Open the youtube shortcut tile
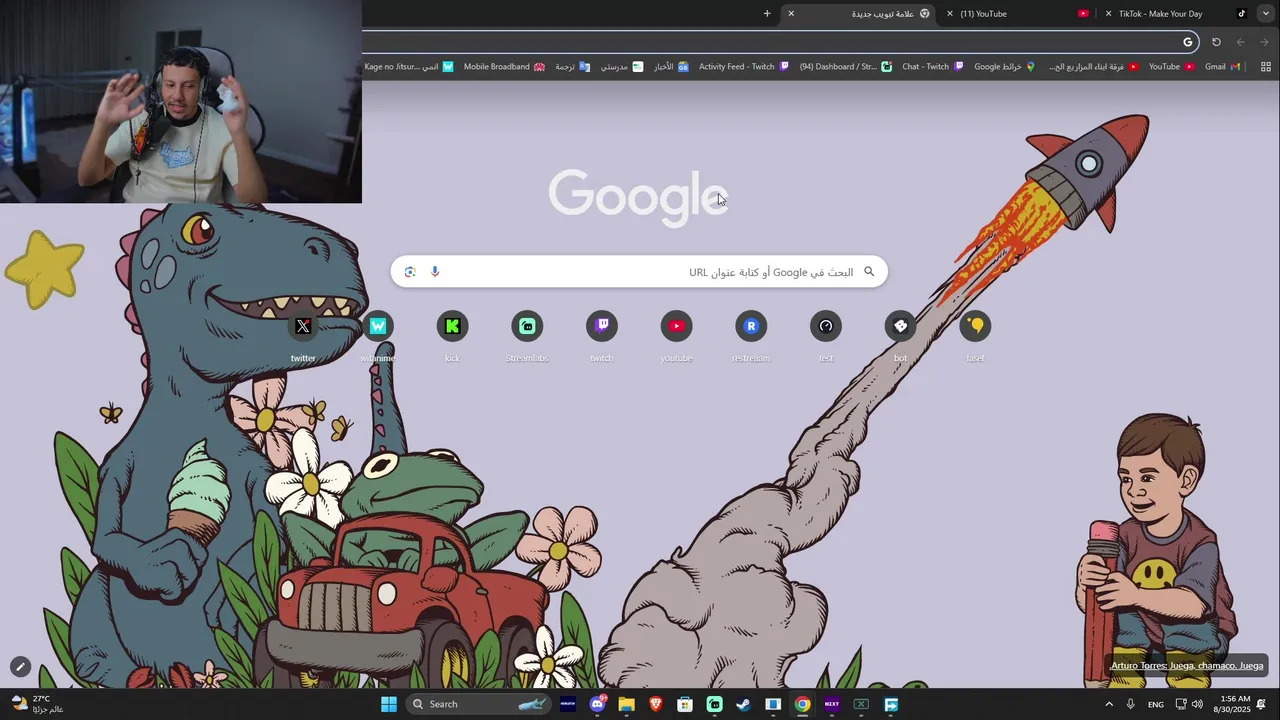 tap(676, 336)
